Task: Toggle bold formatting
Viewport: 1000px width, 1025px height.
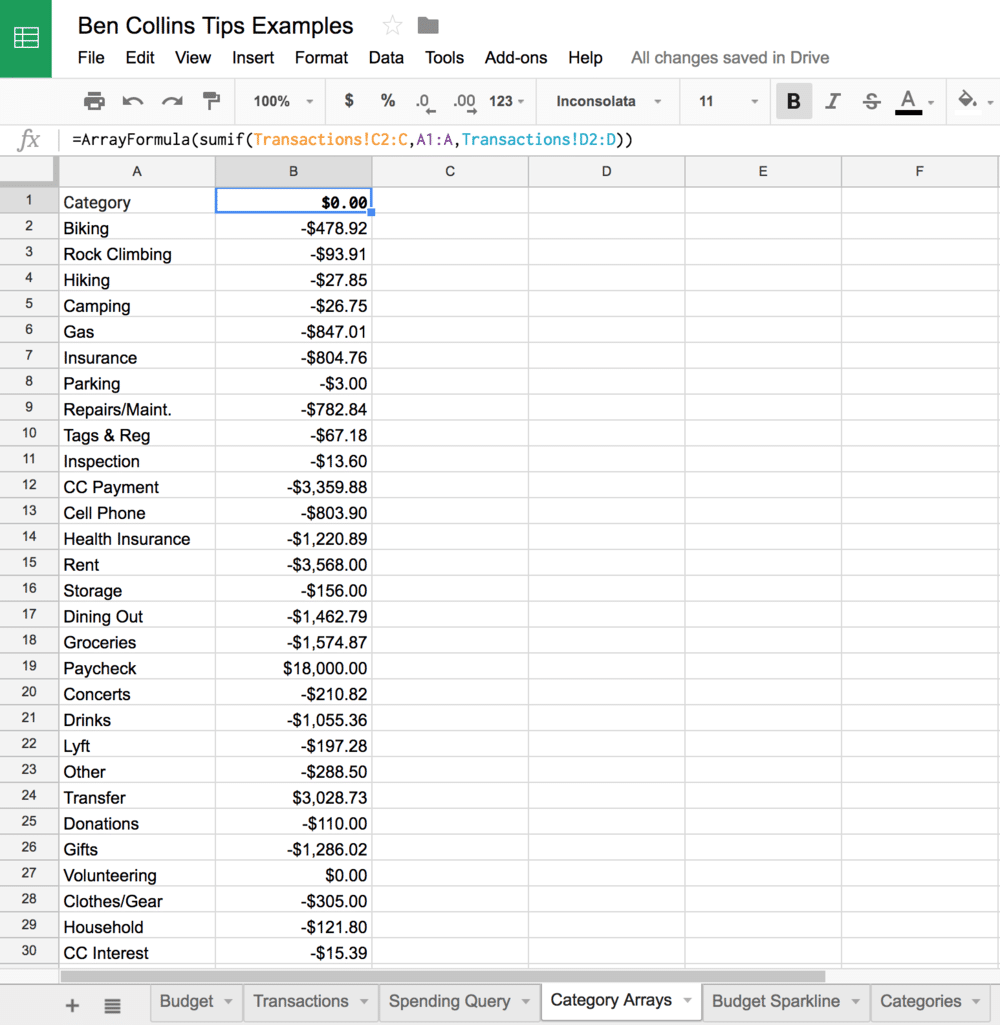Action: coord(793,101)
